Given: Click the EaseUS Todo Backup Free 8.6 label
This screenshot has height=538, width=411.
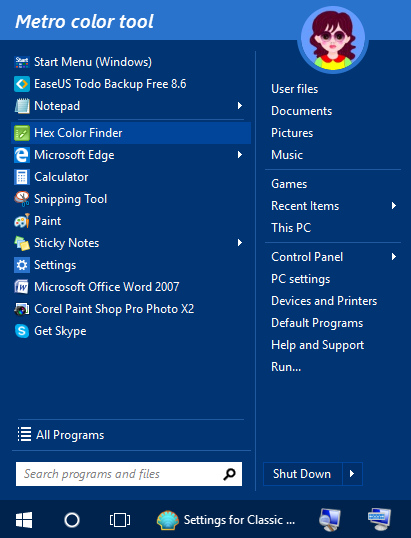Looking at the screenshot, I should point(110,84).
